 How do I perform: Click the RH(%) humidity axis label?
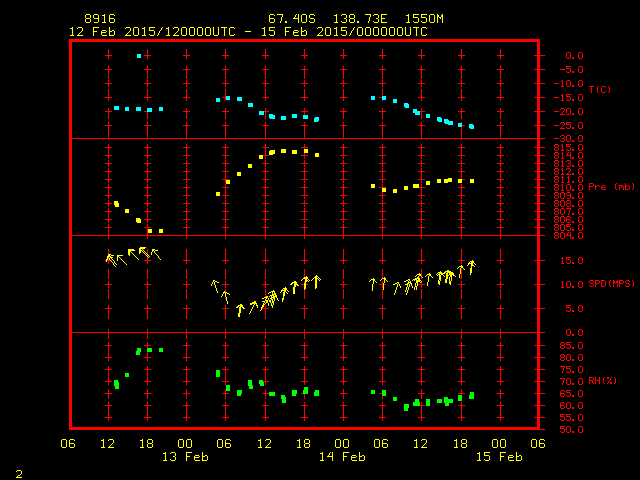(602, 381)
